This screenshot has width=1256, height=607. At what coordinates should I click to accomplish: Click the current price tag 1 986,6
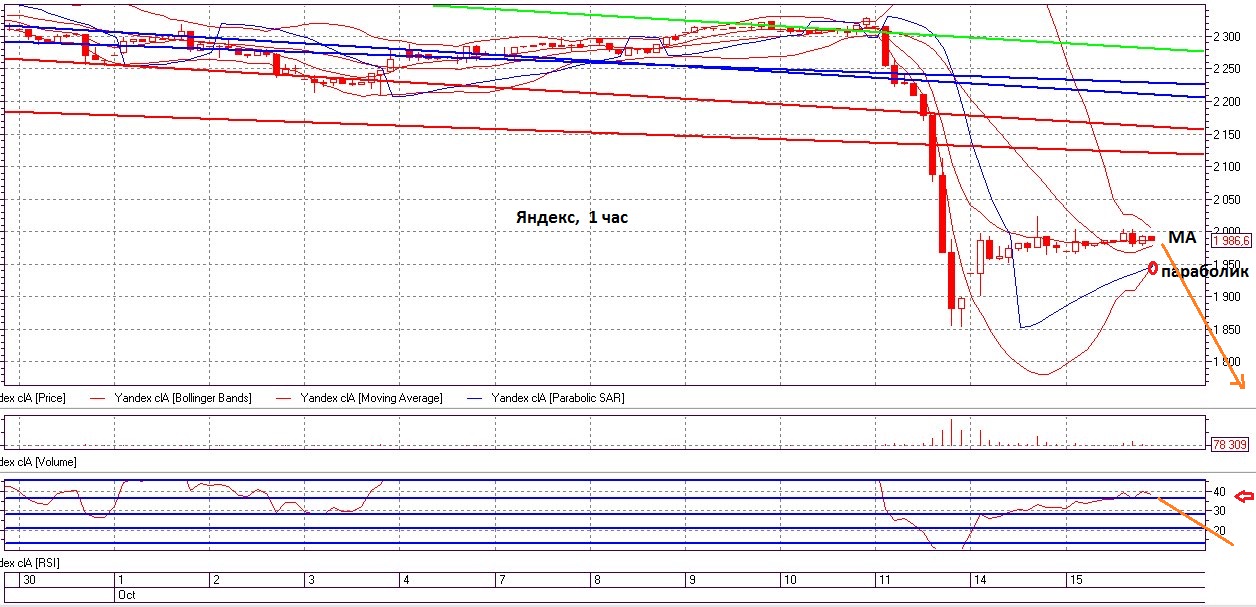coord(1231,241)
